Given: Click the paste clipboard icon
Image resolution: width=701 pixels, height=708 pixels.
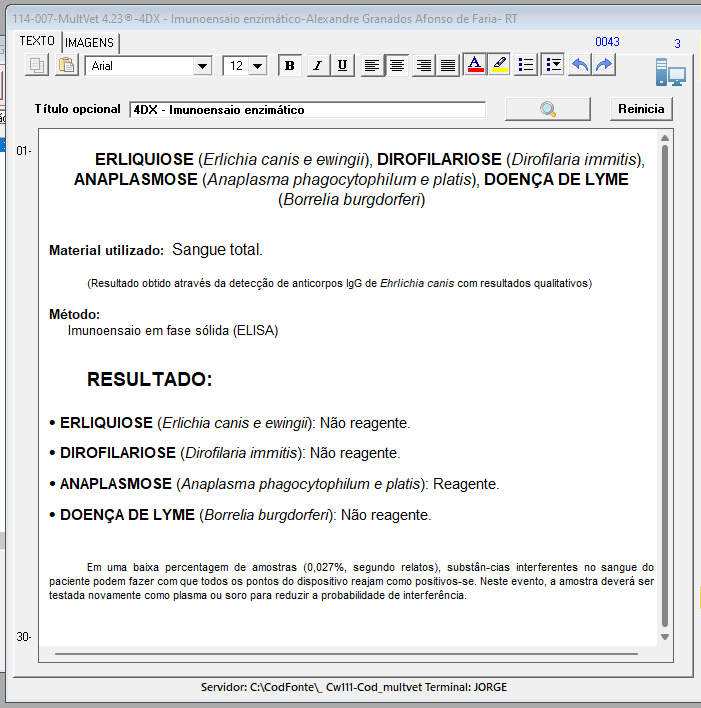Looking at the screenshot, I should click(66, 65).
